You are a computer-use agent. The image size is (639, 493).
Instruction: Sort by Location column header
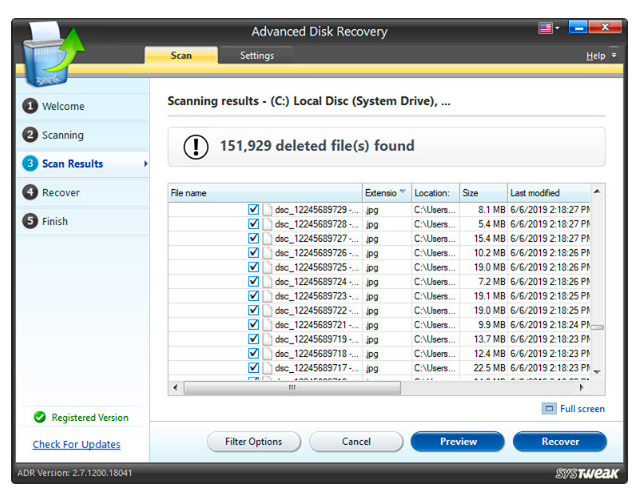435,193
